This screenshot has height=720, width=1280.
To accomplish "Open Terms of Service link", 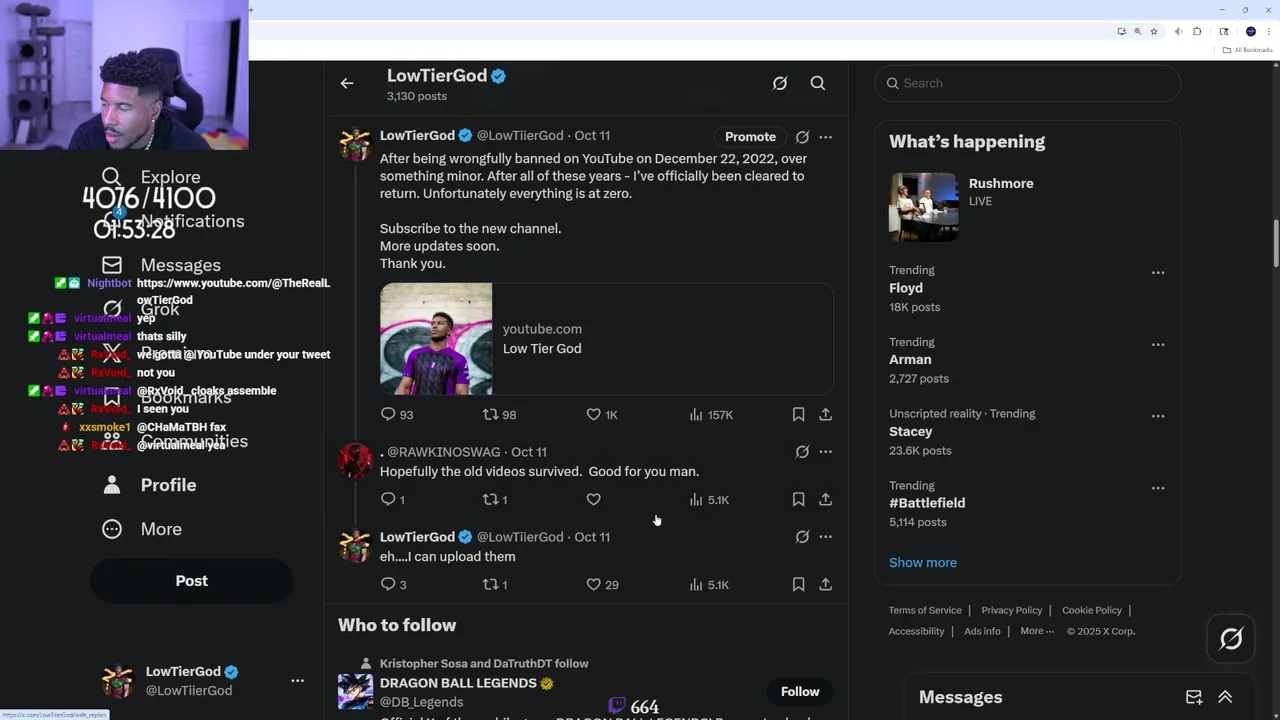I will (x=925, y=610).
